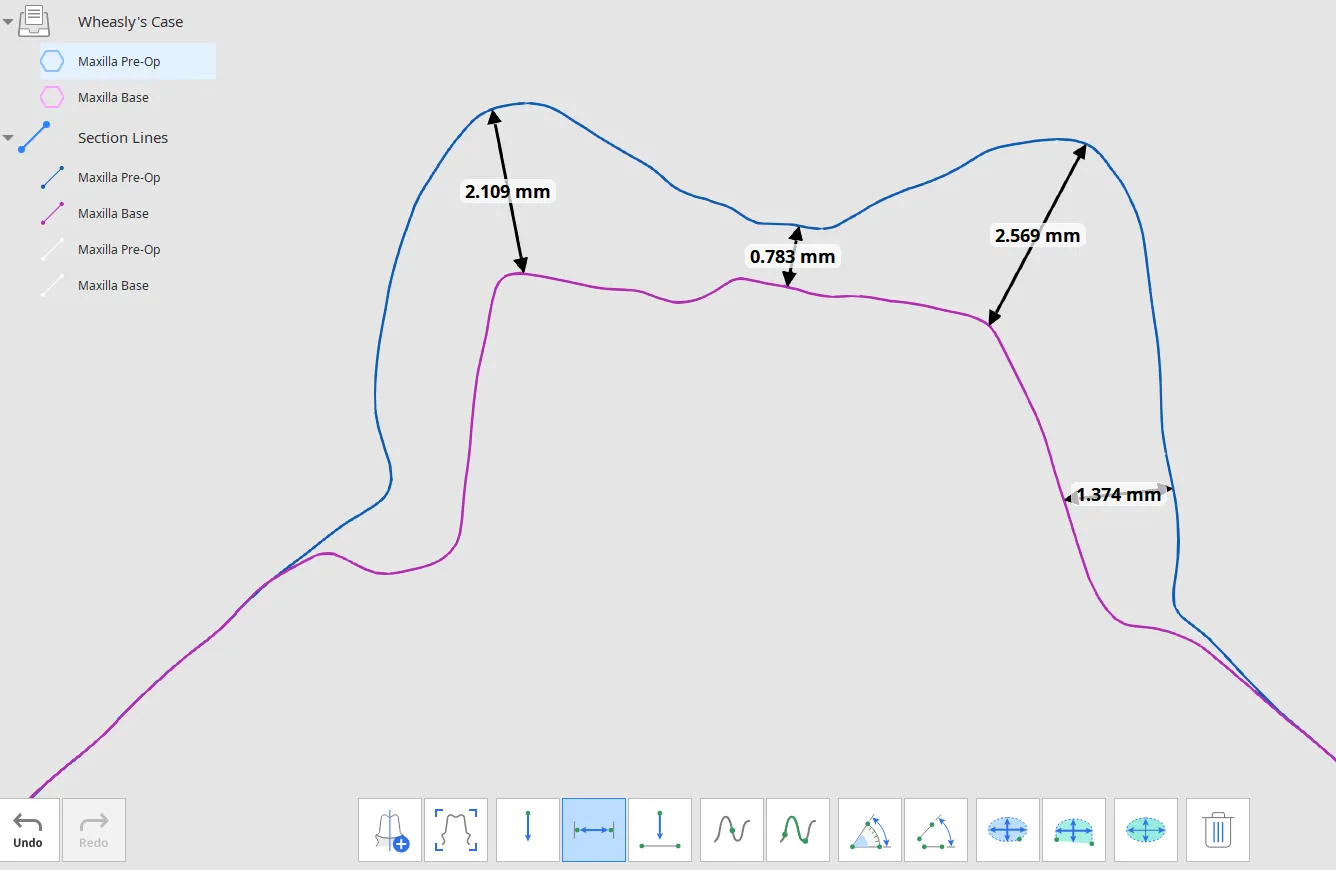Select the highlighted two-point distance tool
Screen dimensions: 1336x870
pos(594,830)
